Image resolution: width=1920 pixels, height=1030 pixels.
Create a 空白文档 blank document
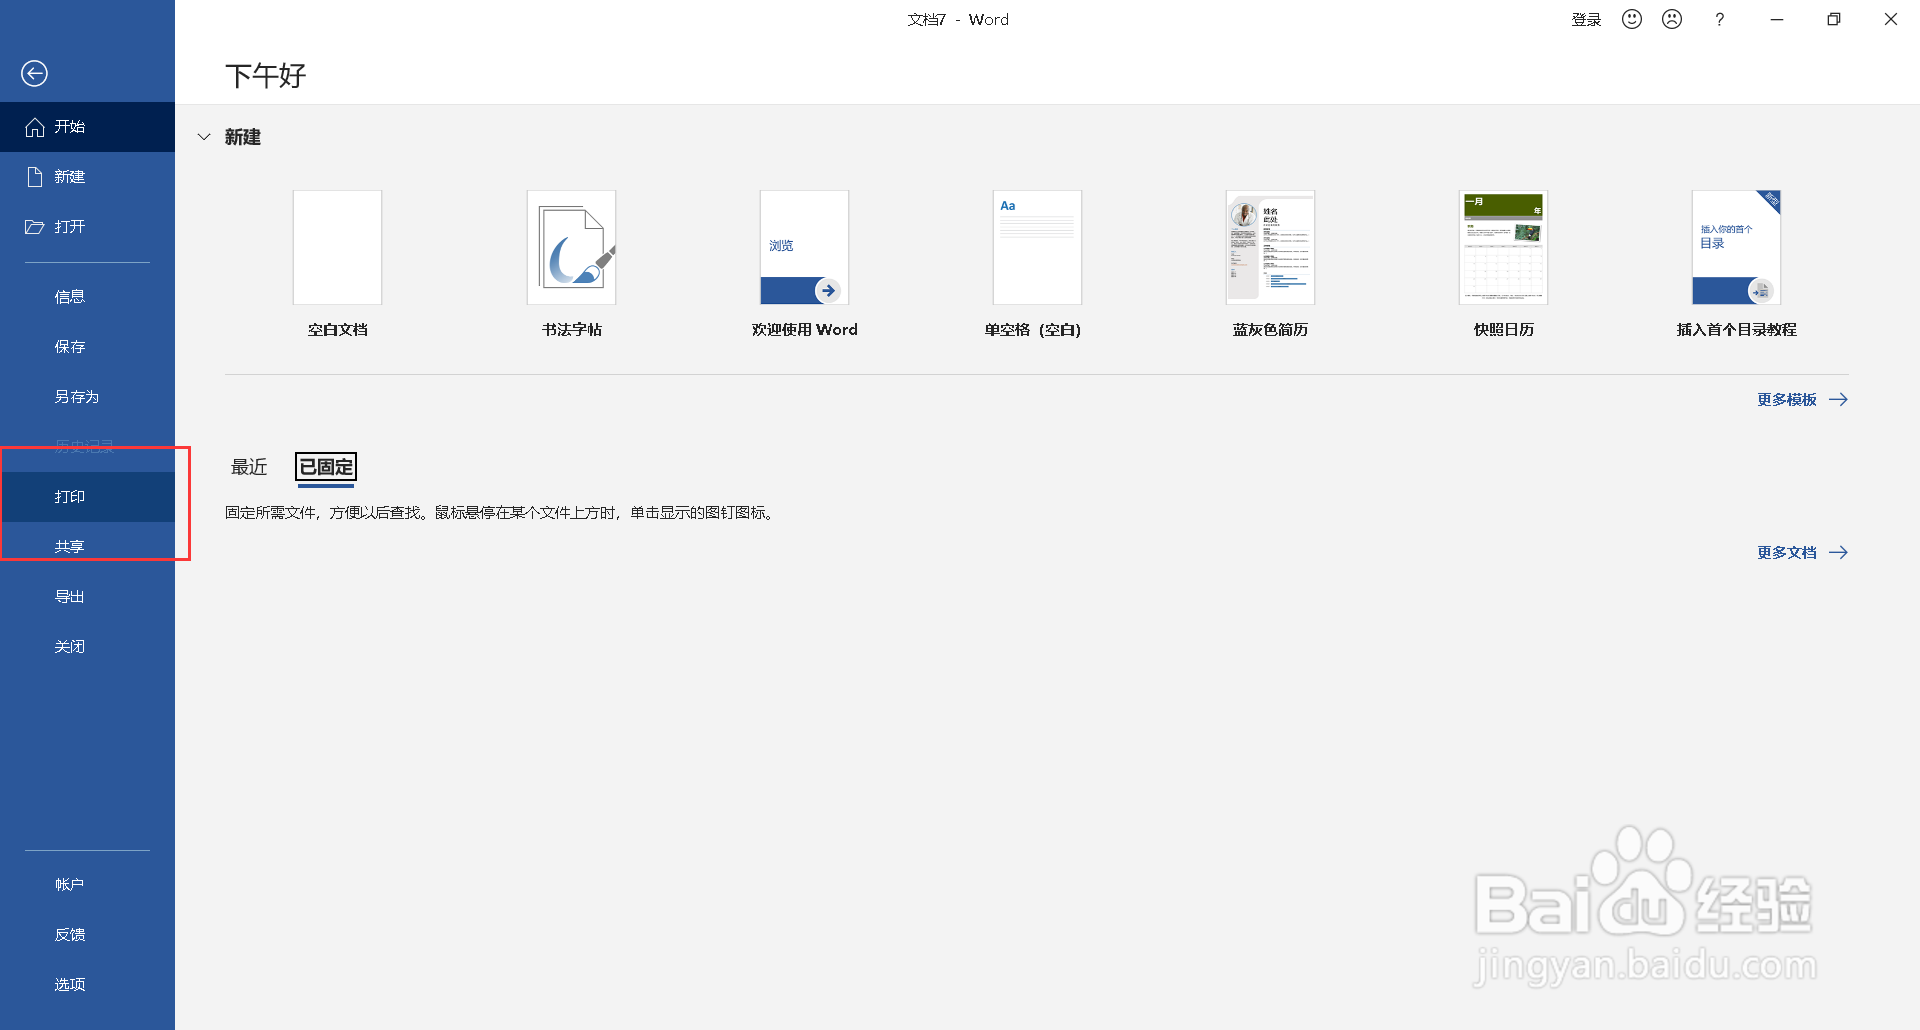point(337,264)
